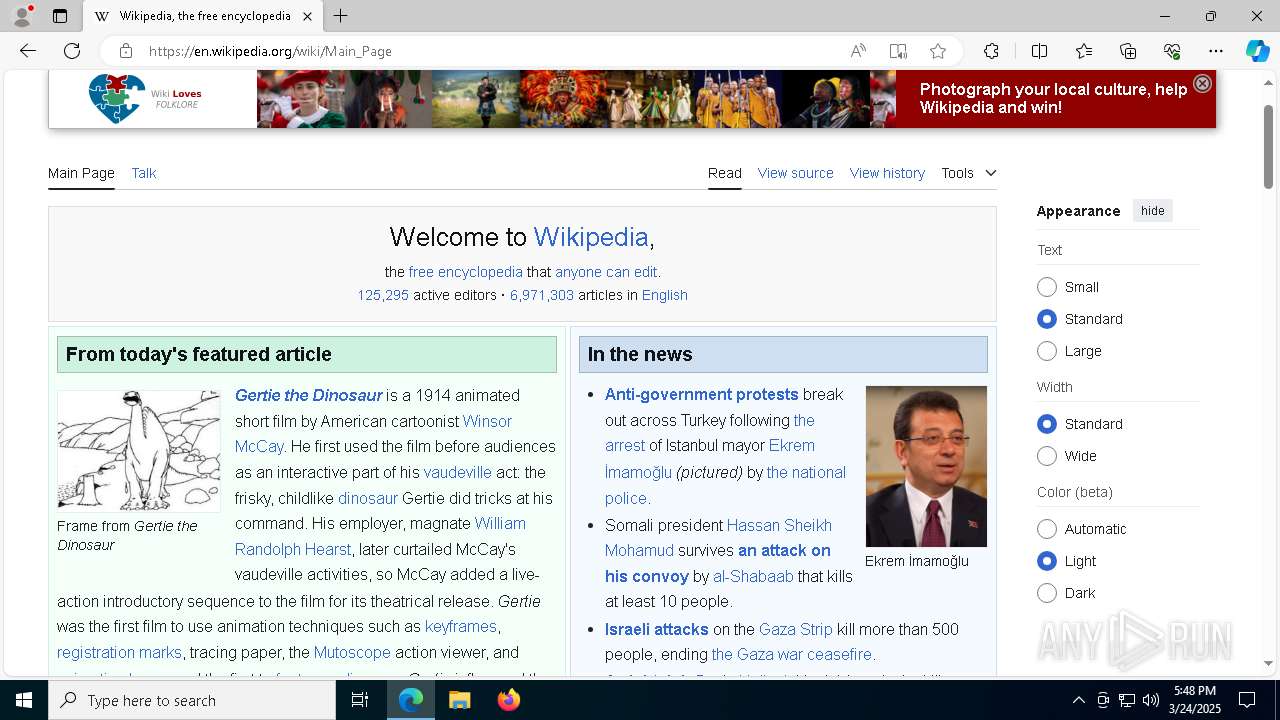Open Windows Start menu
1280x720 pixels.
[24, 700]
